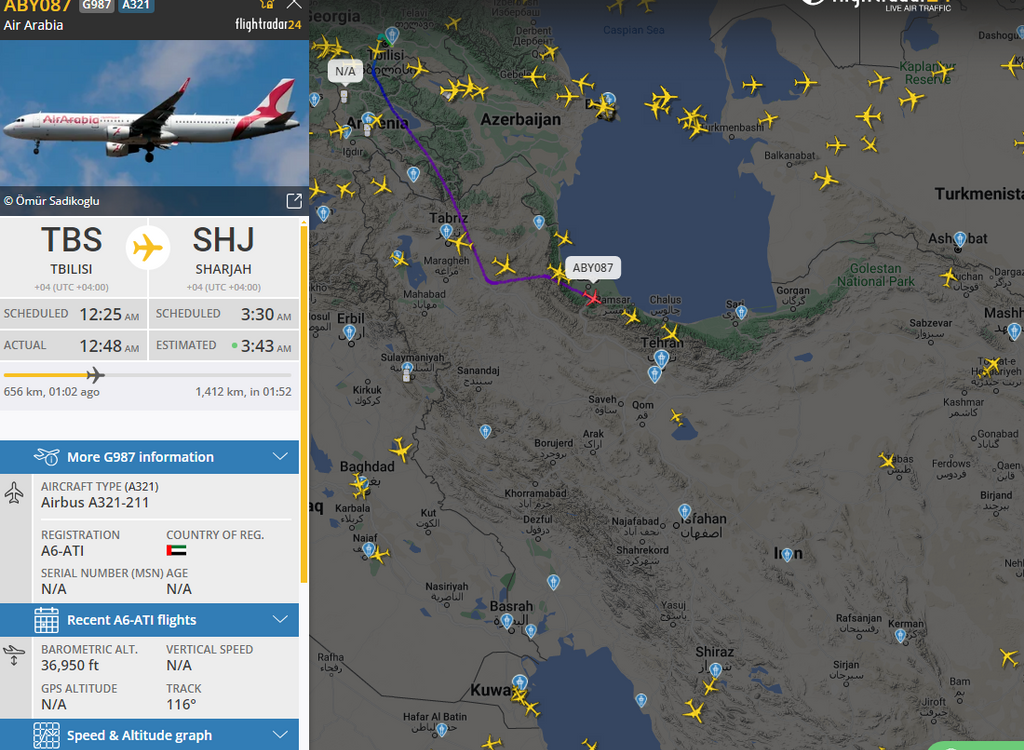The height and width of the screenshot is (750, 1024).
Task: Select the Isfahan airport pin
Action: (x=684, y=512)
